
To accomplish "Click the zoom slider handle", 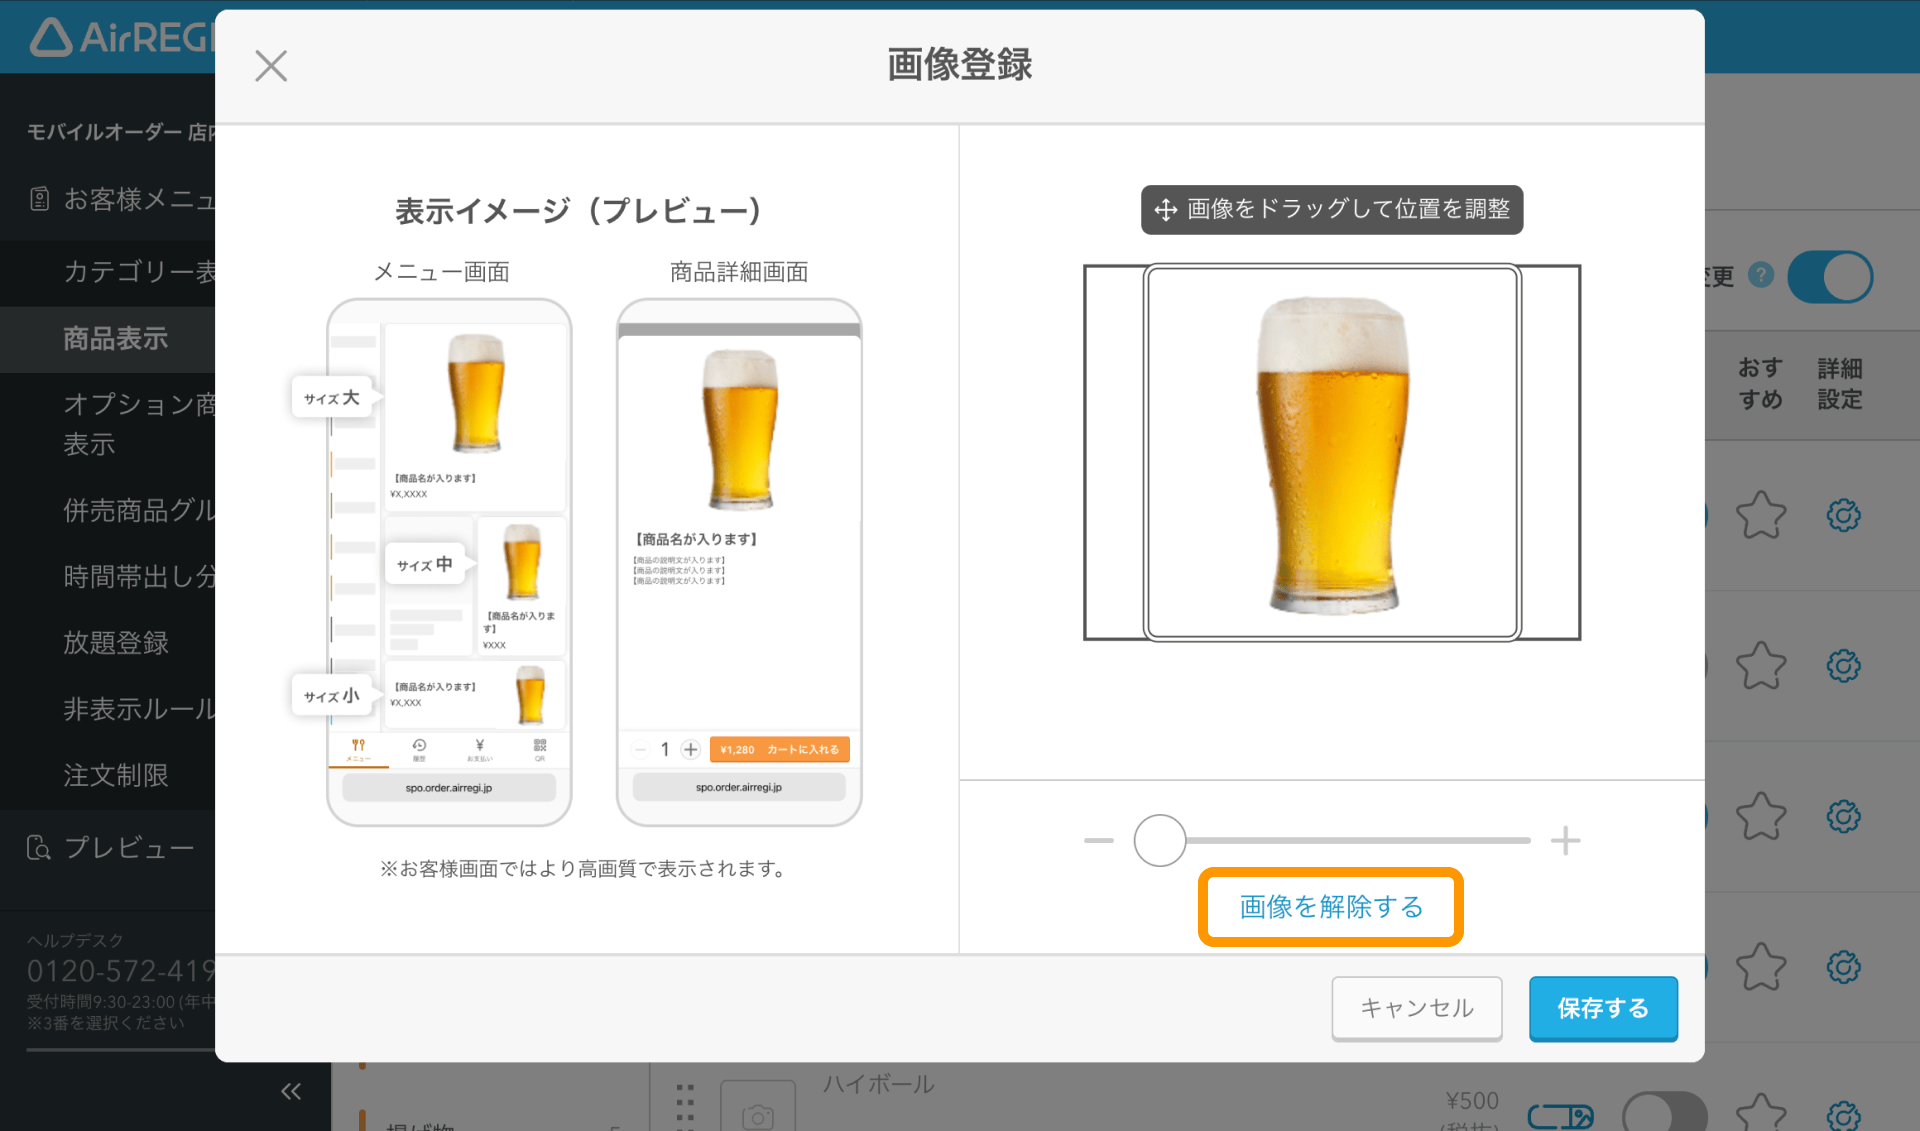I will [1160, 840].
